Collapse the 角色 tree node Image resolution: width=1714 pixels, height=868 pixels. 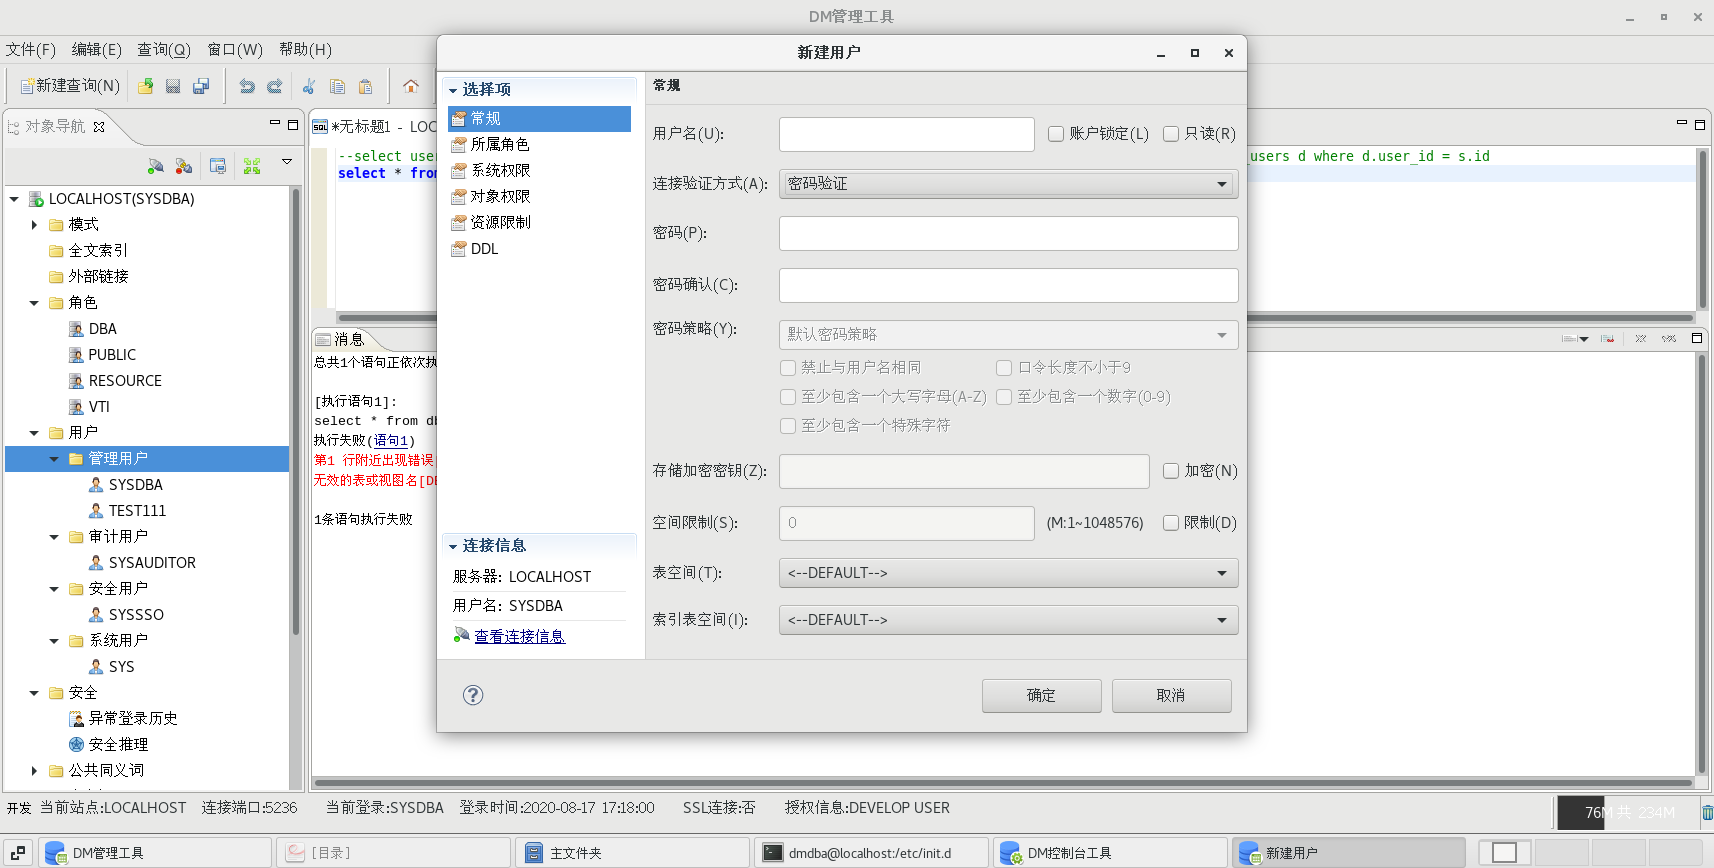[34, 303]
